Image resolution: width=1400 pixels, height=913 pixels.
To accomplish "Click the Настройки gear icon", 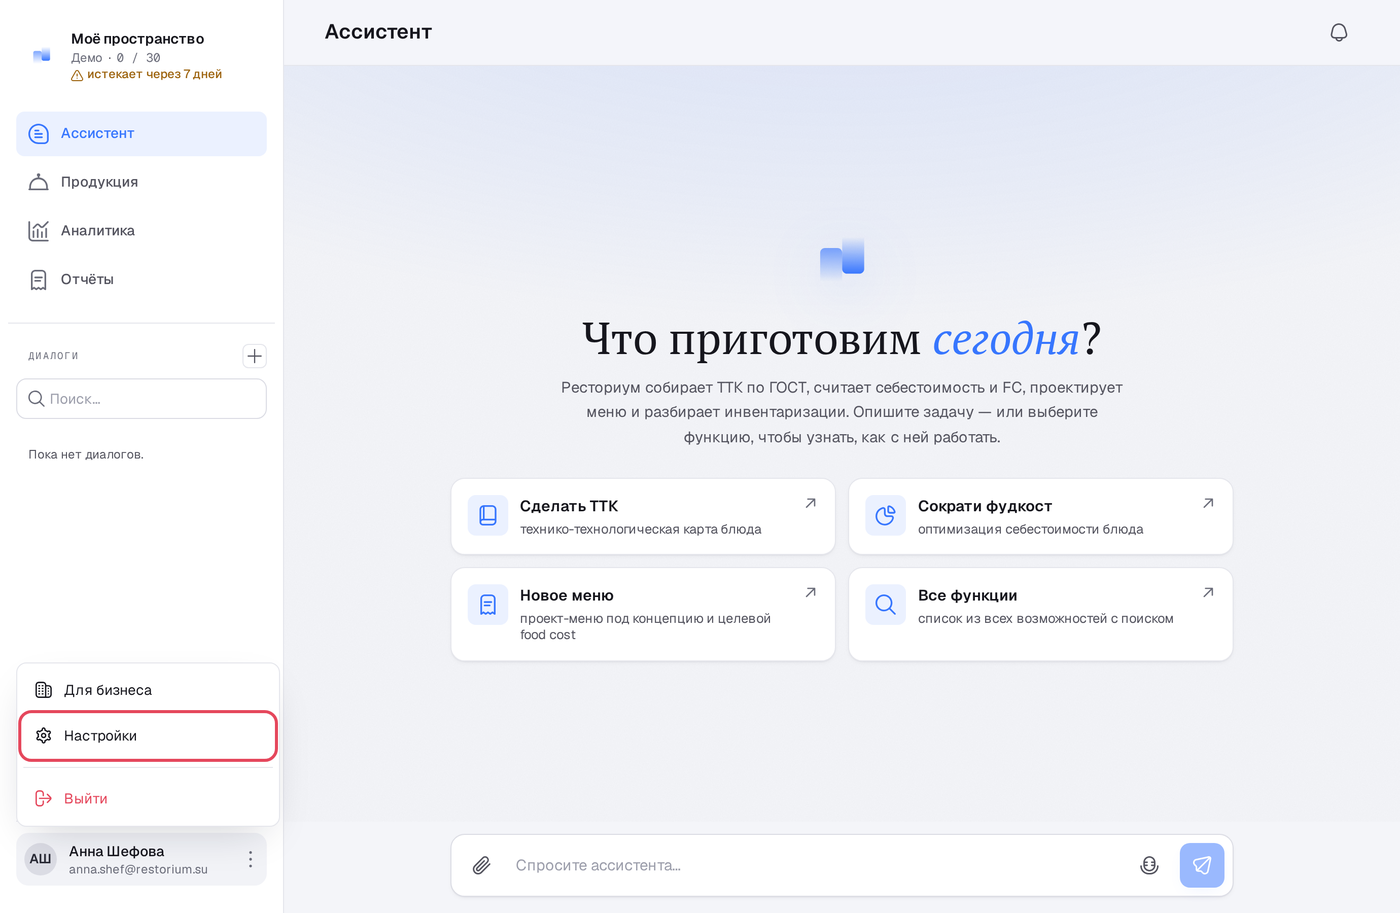I will (x=43, y=736).
